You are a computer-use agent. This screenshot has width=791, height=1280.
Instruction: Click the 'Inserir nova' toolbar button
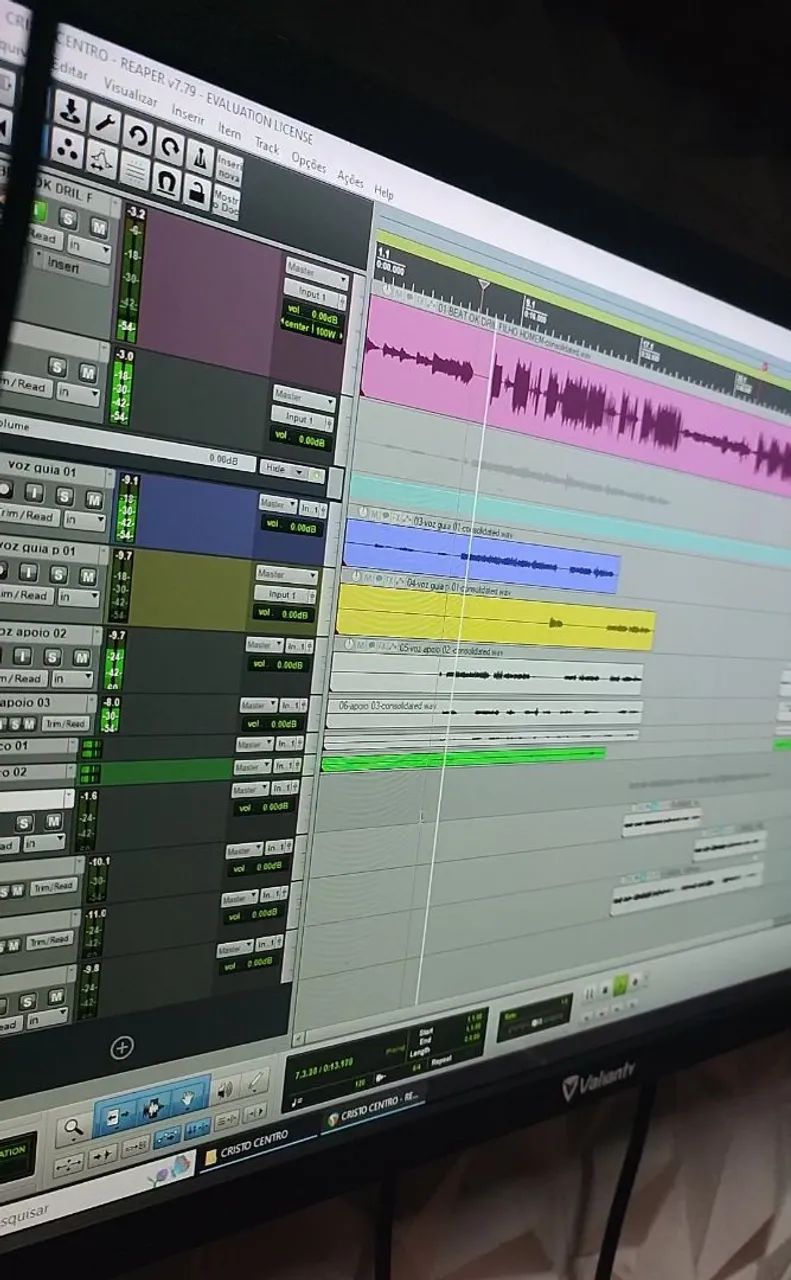click(229, 167)
